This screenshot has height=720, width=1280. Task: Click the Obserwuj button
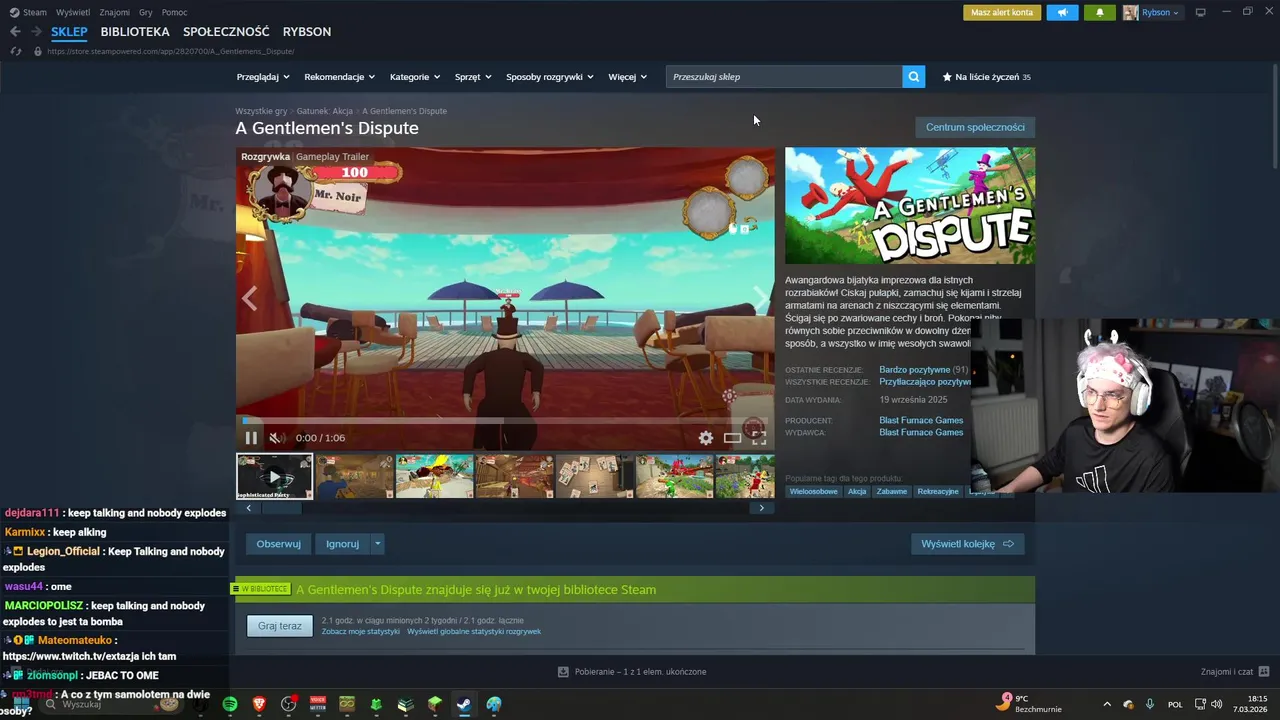279,544
